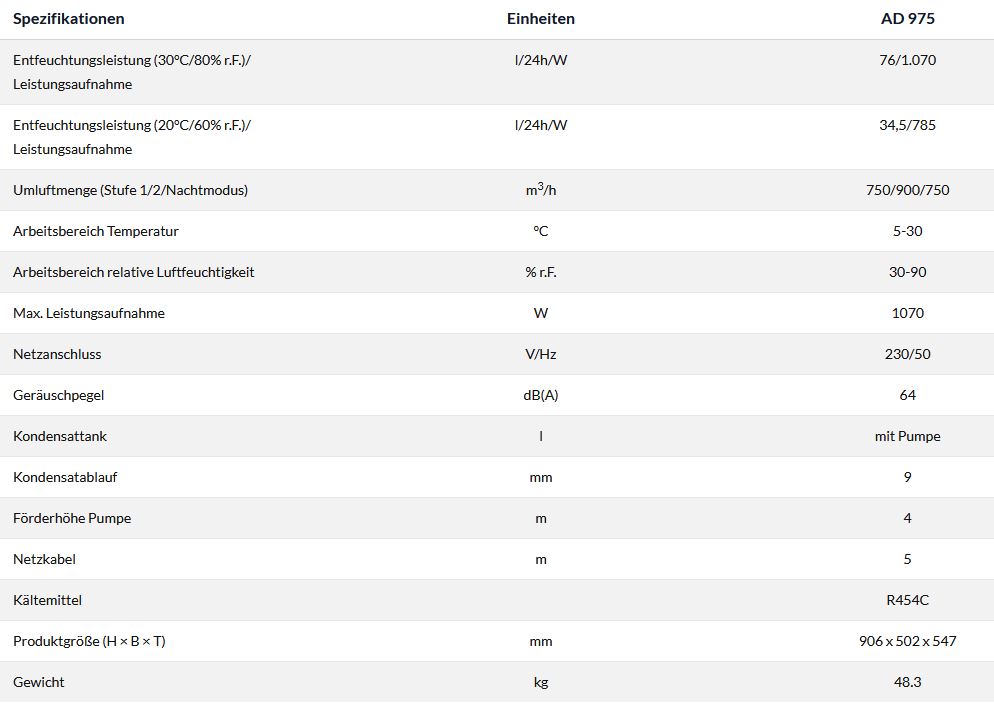Screen dimensions: 994x720
Task: Select the 906 x 502 x 547 dimensions
Action: [x=907, y=641]
